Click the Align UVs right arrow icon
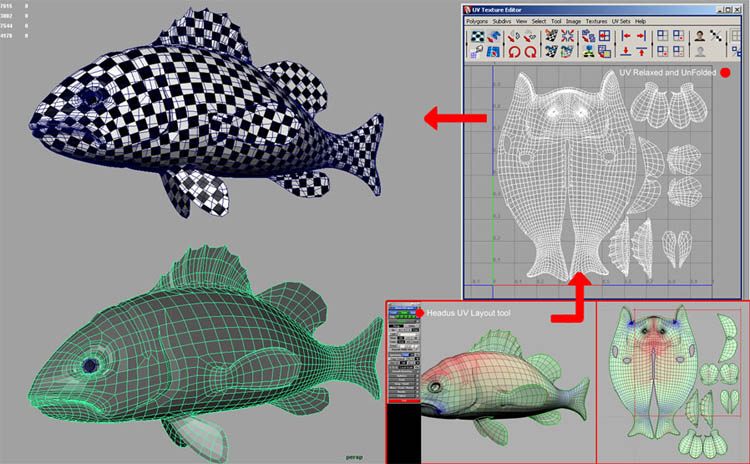 click(641, 36)
